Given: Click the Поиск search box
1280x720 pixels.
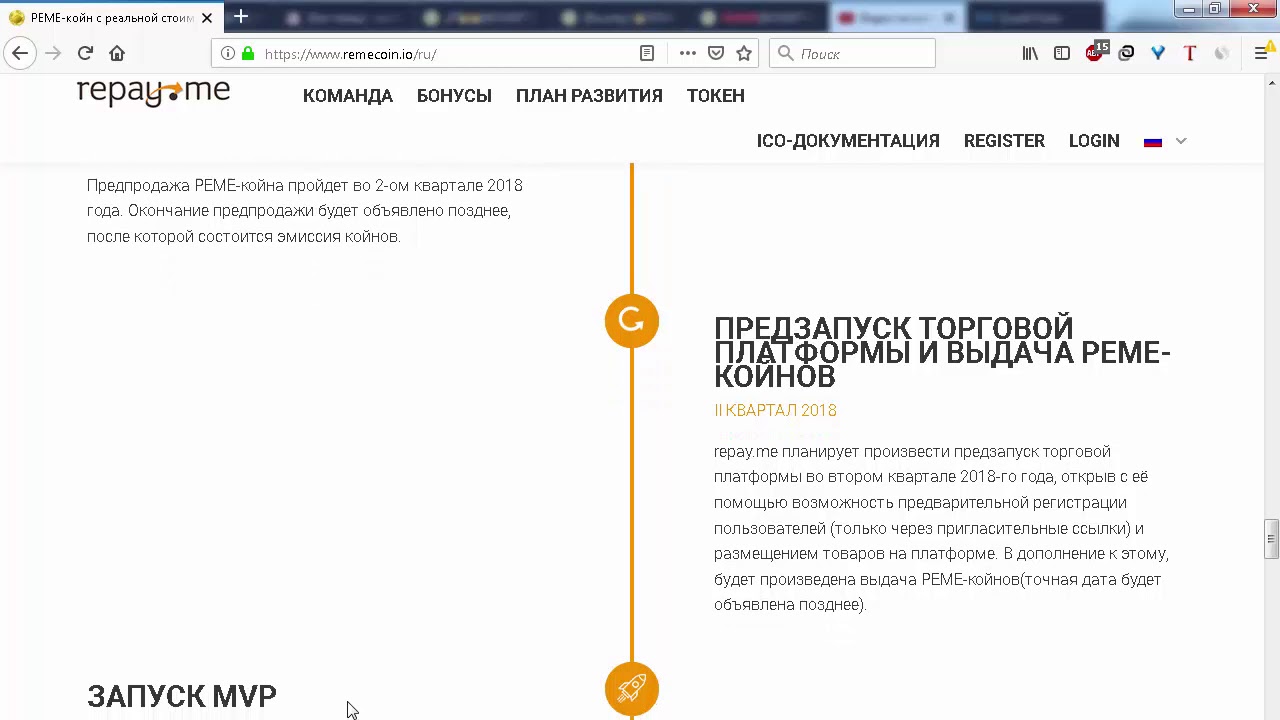Looking at the screenshot, I should (x=852, y=54).
